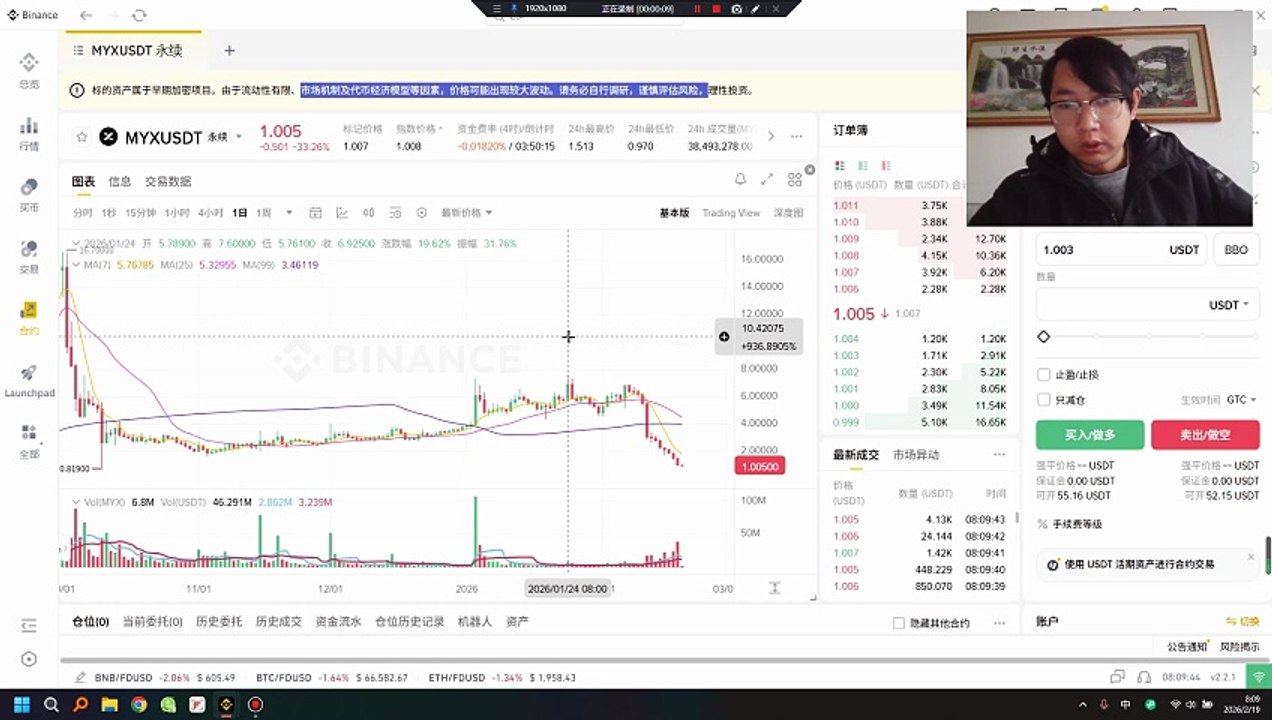Screen dimensions: 1272x720
Task: Expand the MYXUSDT pair selector arrow
Action: (239, 137)
